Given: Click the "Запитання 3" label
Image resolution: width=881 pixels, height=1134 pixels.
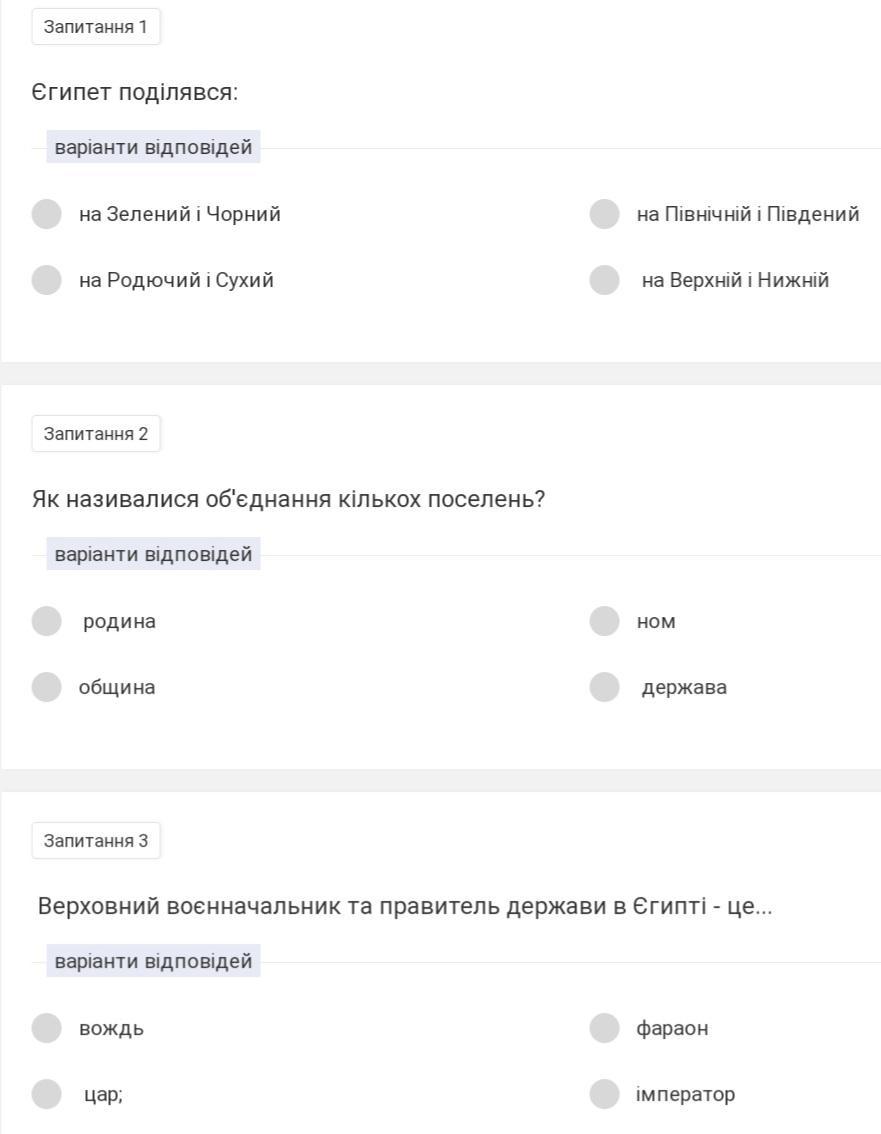Looking at the screenshot, I should click(x=95, y=841).
